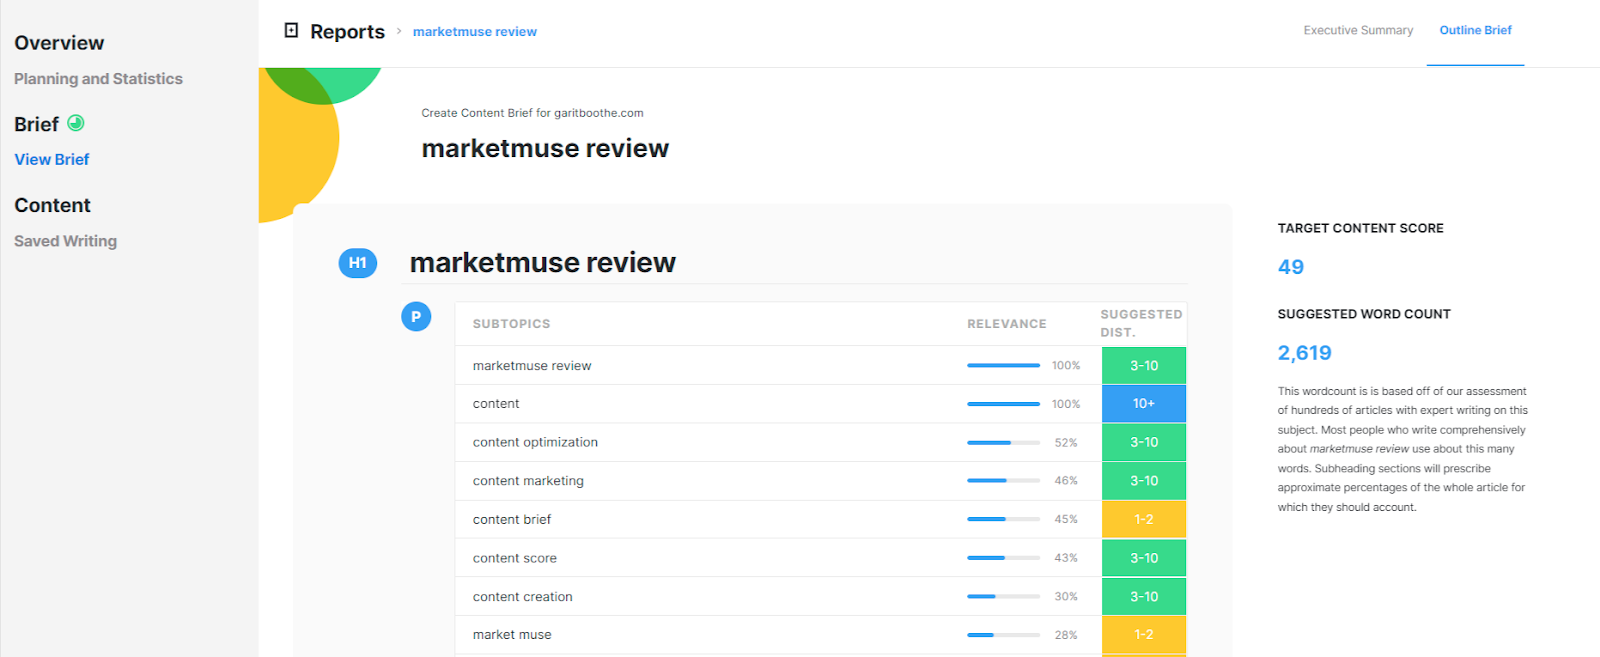Click the relevance bar for content brief
Image resolution: width=1600 pixels, height=657 pixels.
click(1003, 520)
